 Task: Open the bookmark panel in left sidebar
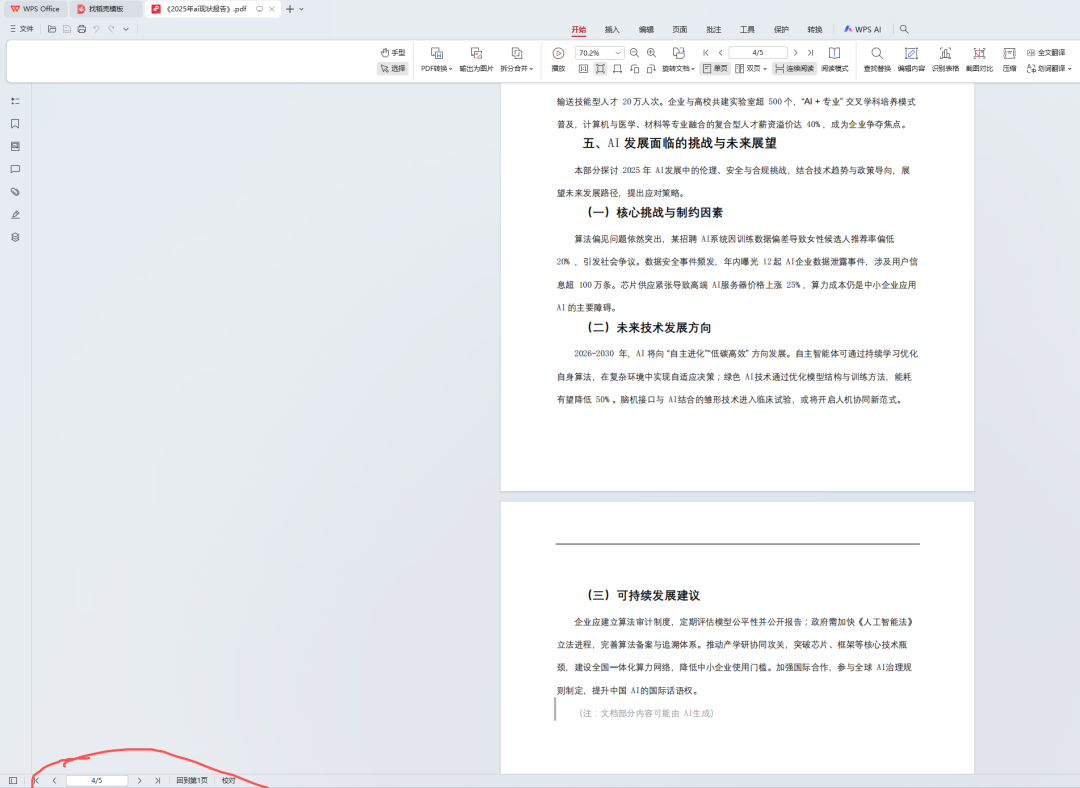(x=15, y=124)
